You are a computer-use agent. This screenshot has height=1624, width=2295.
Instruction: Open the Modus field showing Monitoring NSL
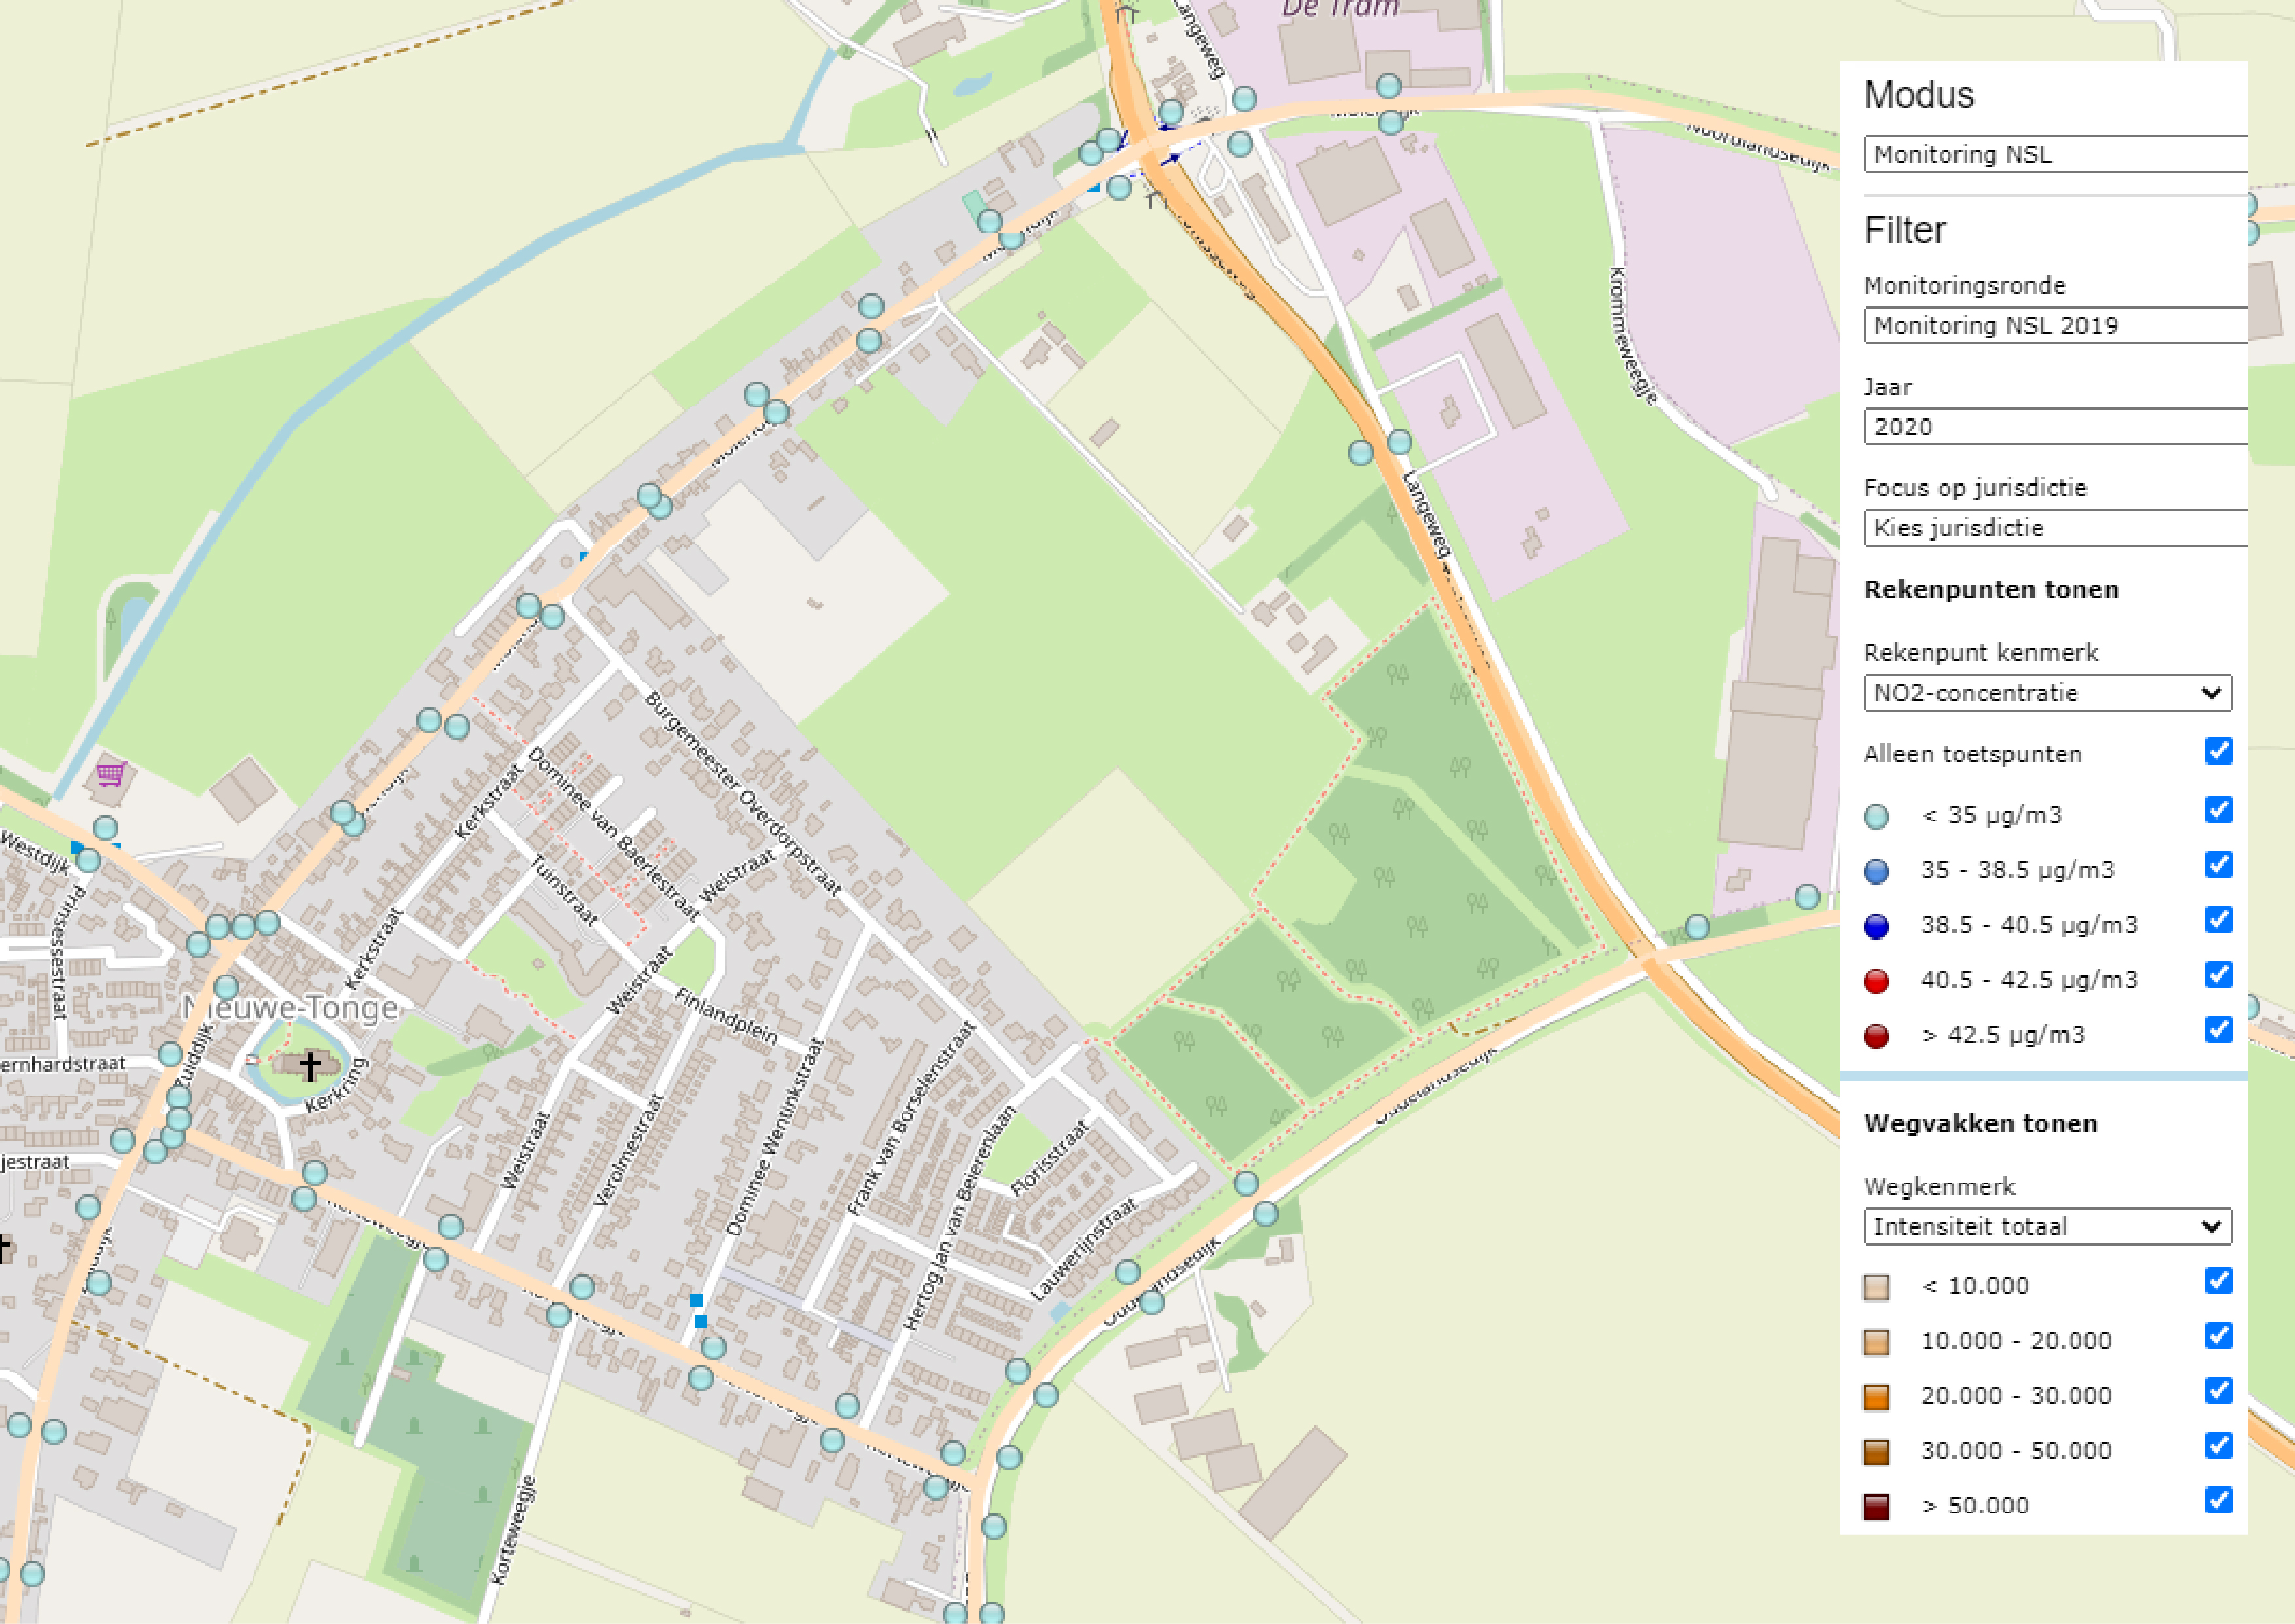point(2055,155)
